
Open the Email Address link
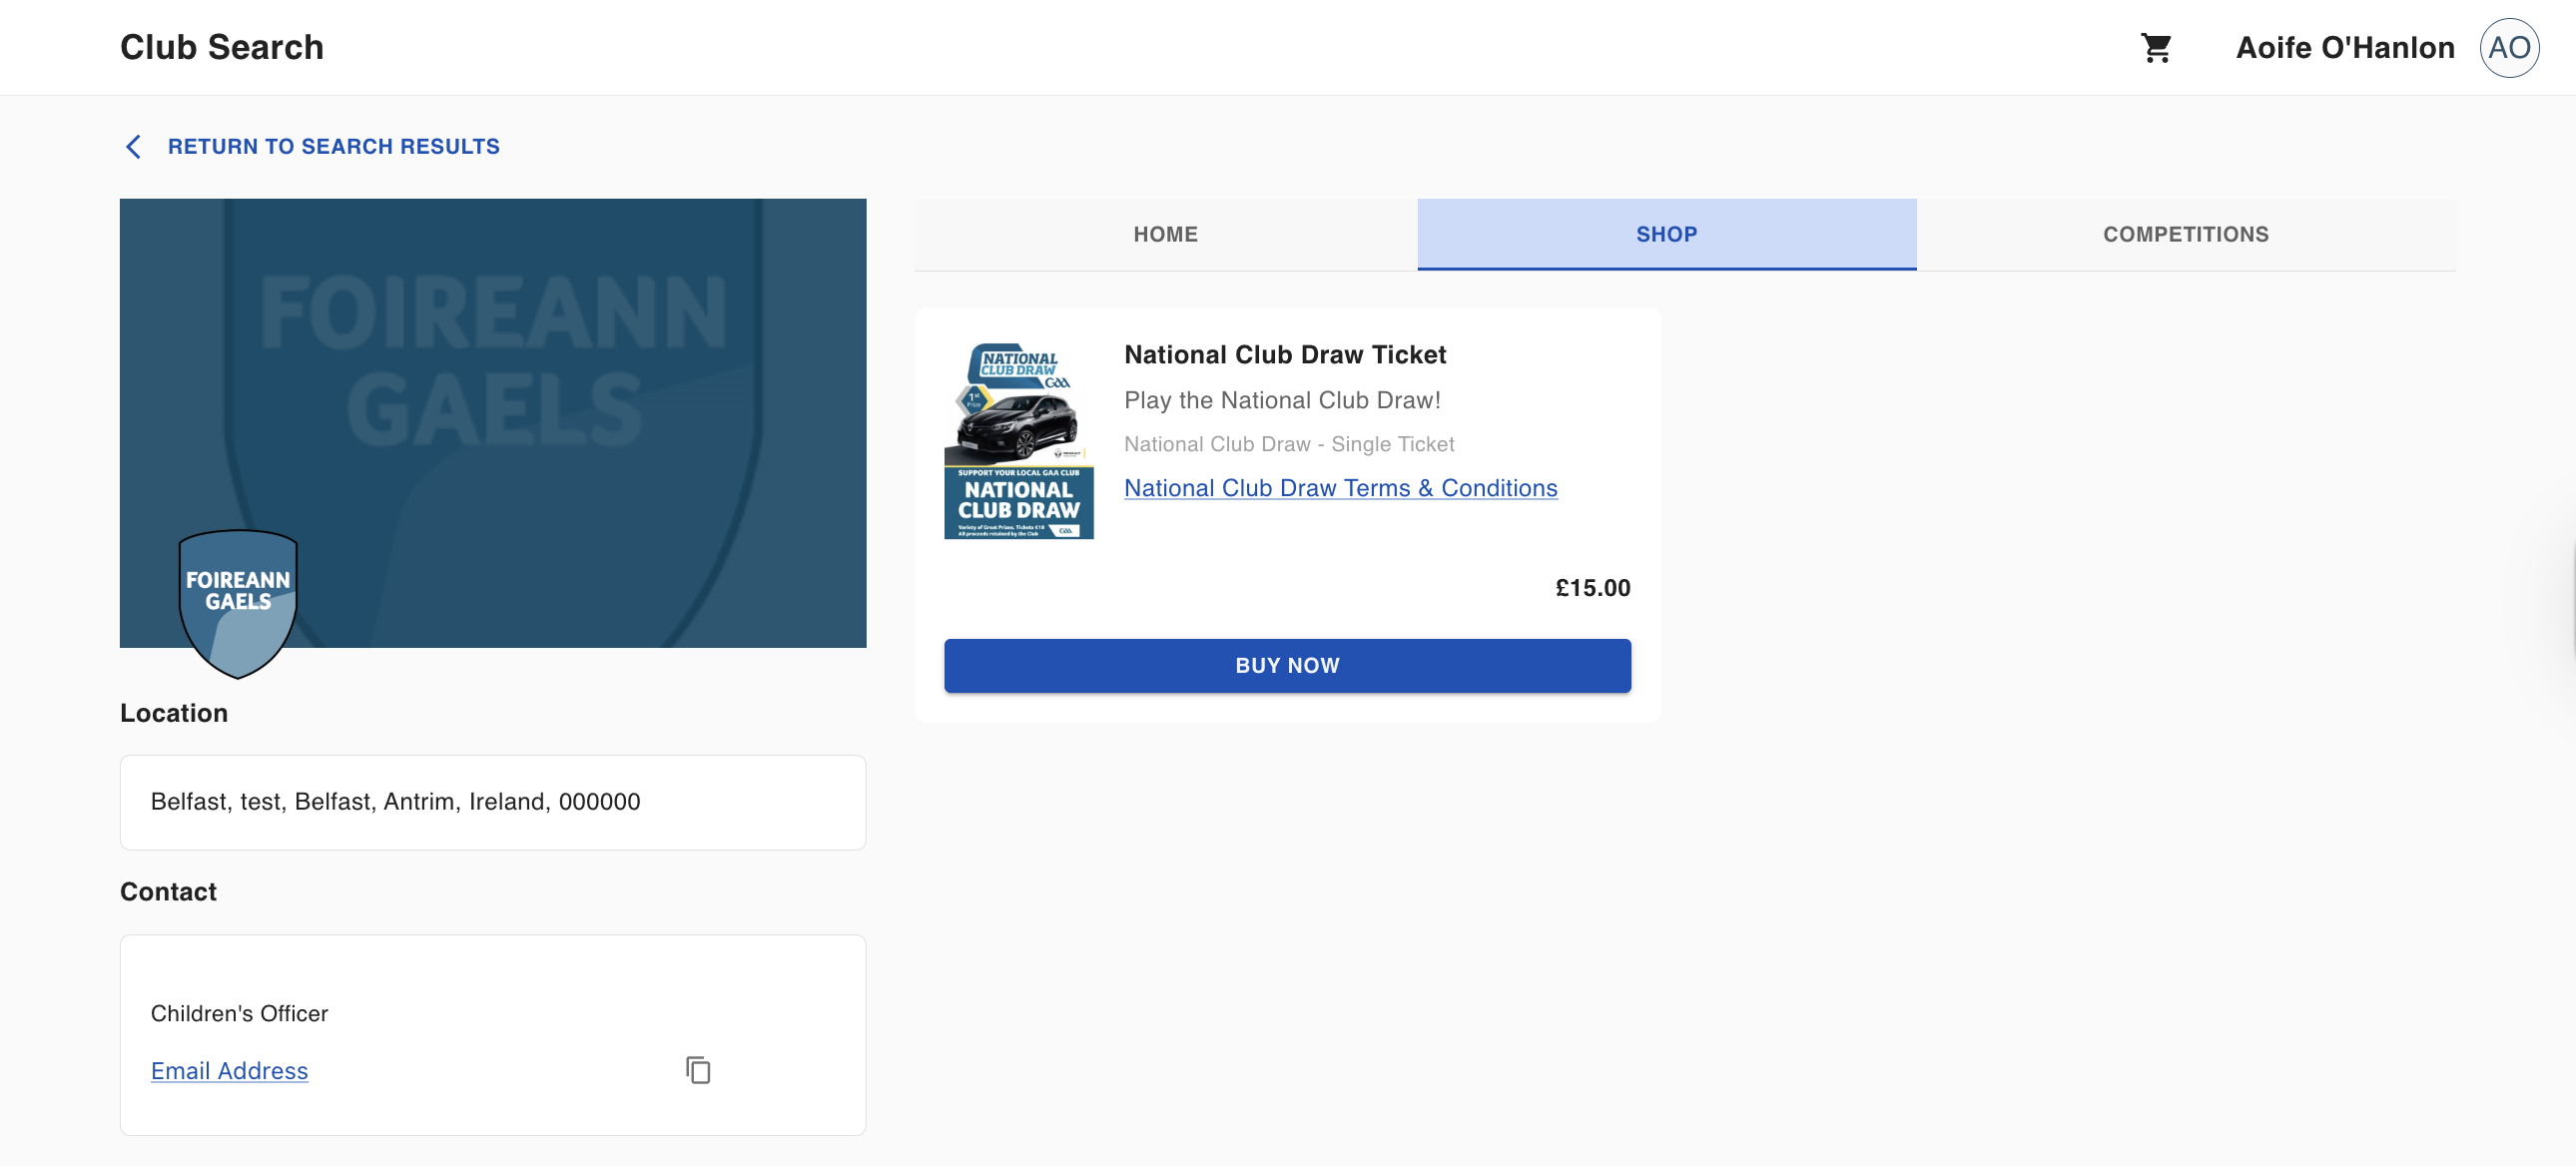tap(229, 1071)
